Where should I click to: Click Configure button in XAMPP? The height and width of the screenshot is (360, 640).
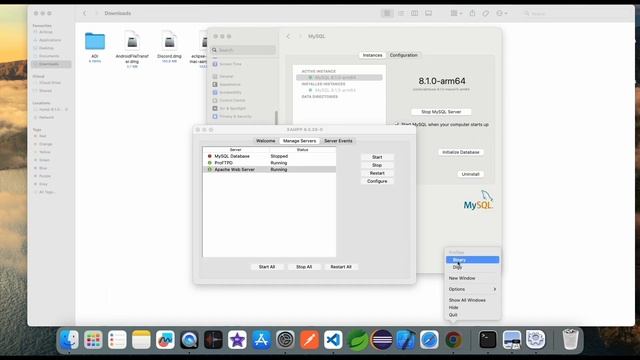[377, 181]
